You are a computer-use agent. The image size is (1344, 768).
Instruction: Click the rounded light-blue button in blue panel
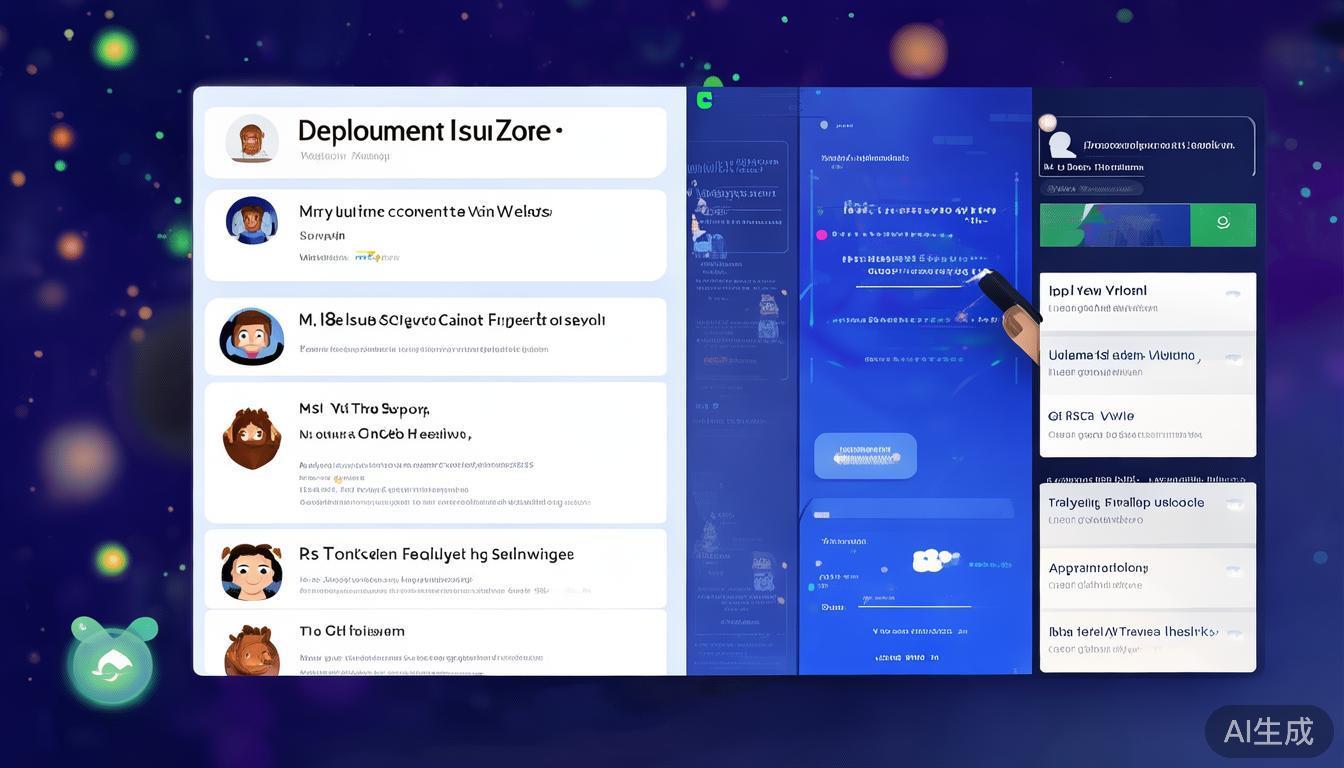(865, 455)
